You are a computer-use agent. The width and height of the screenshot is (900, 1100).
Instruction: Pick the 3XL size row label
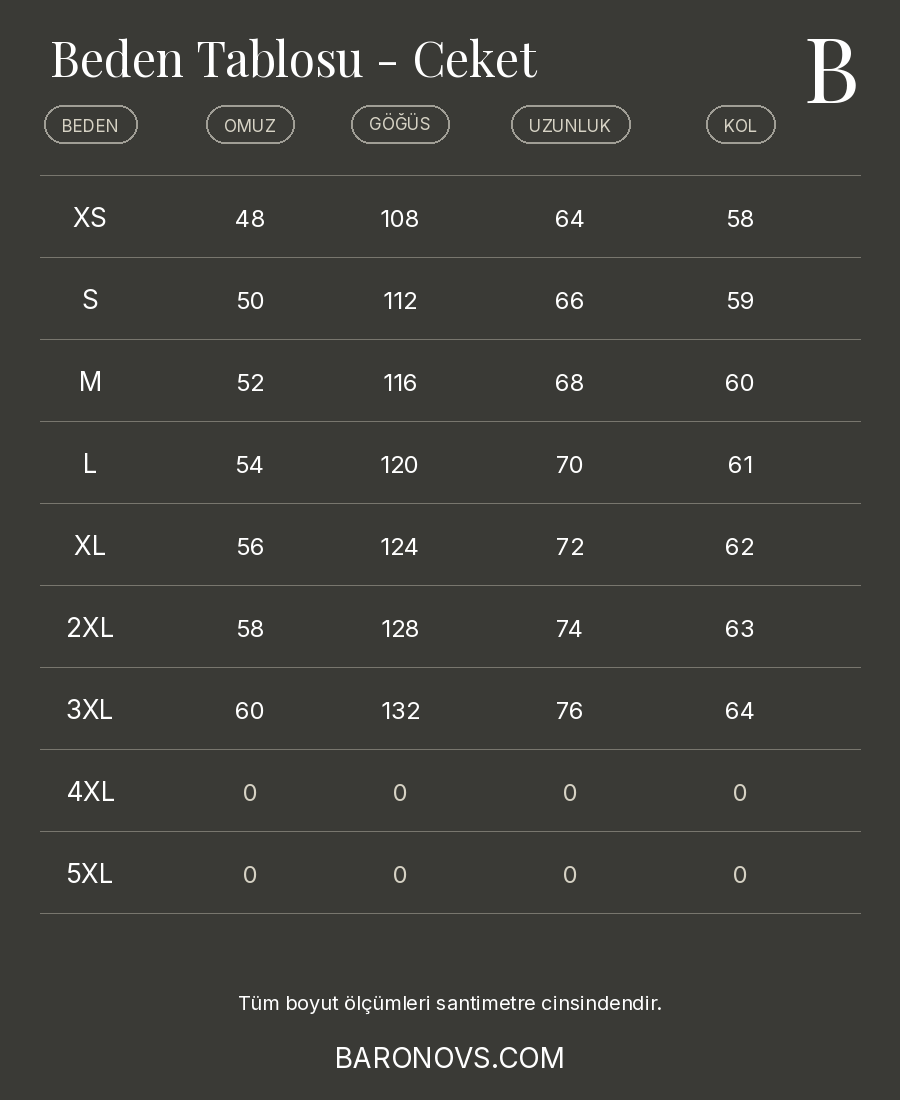(x=90, y=710)
